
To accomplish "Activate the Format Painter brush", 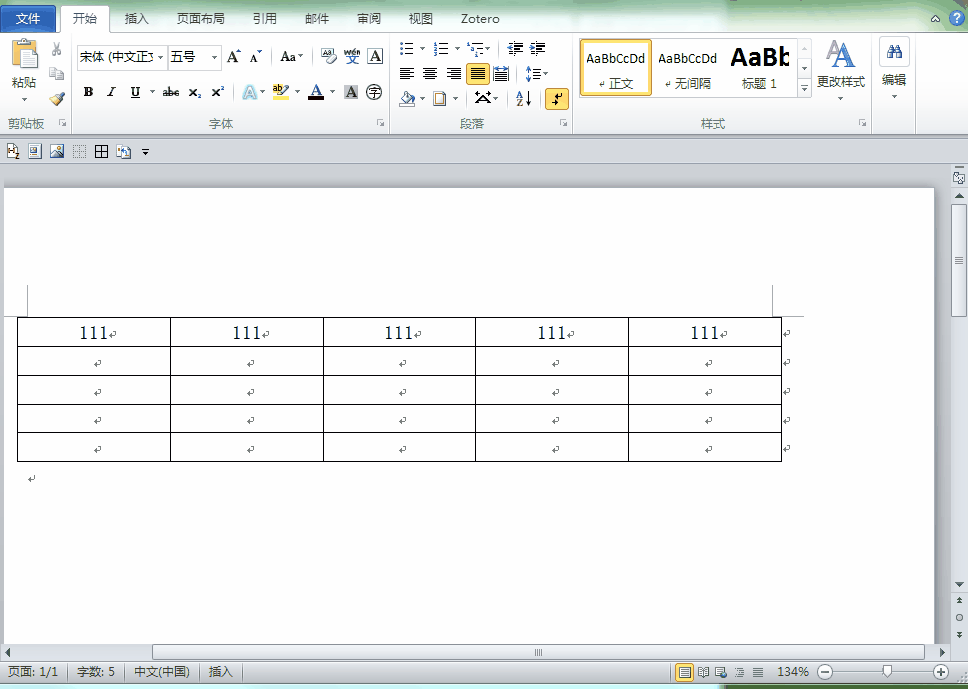I will pos(56,98).
